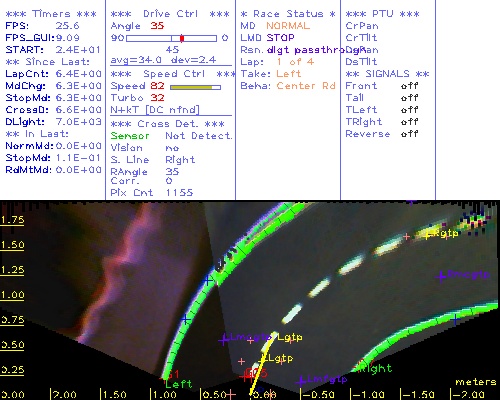Click the green Right lane label
The height and width of the screenshot is (400, 500).
click(x=375, y=368)
